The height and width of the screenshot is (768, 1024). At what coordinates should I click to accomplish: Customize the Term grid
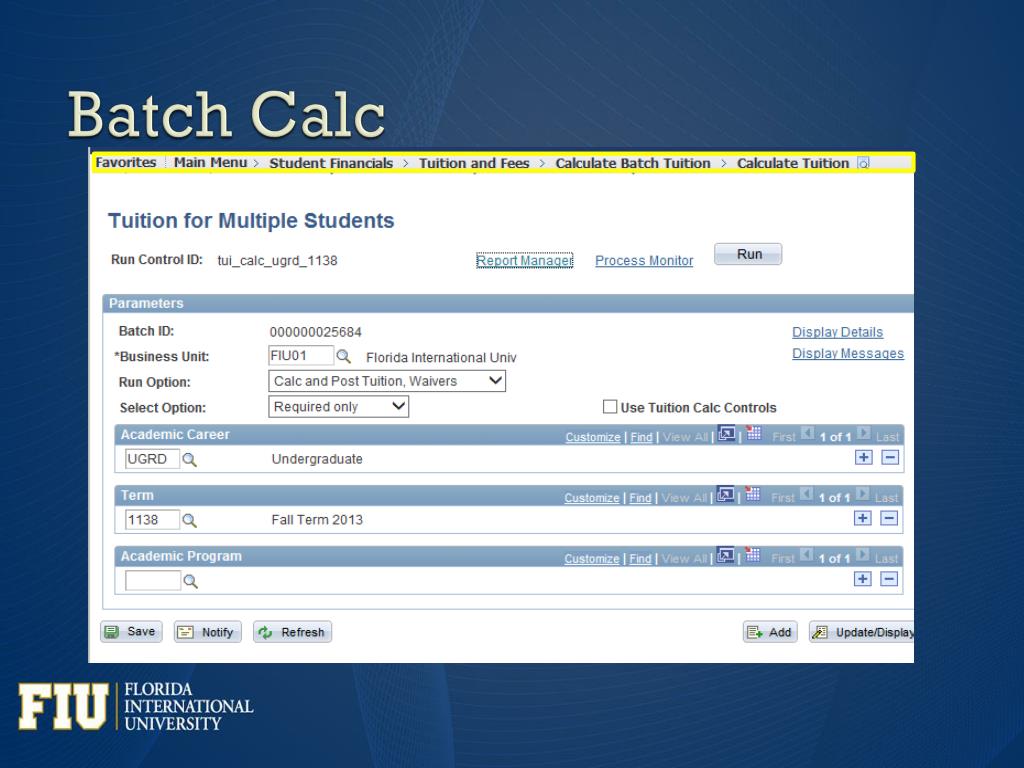[x=592, y=498]
